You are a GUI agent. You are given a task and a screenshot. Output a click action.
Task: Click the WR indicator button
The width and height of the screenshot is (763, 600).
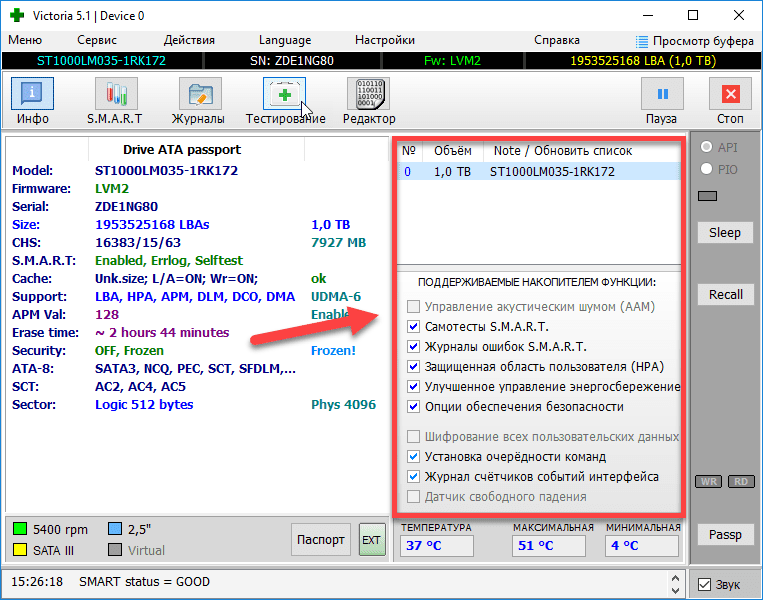click(708, 481)
